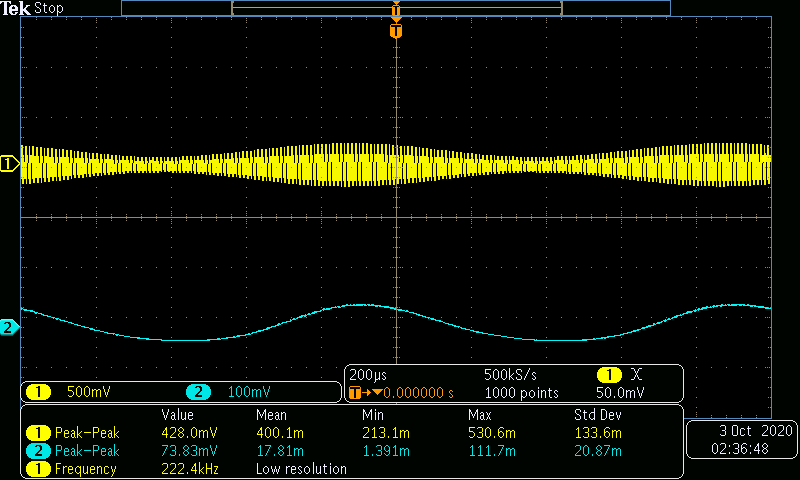Click the Max column header
Screen dimensions: 800x480
click(480, 415)
